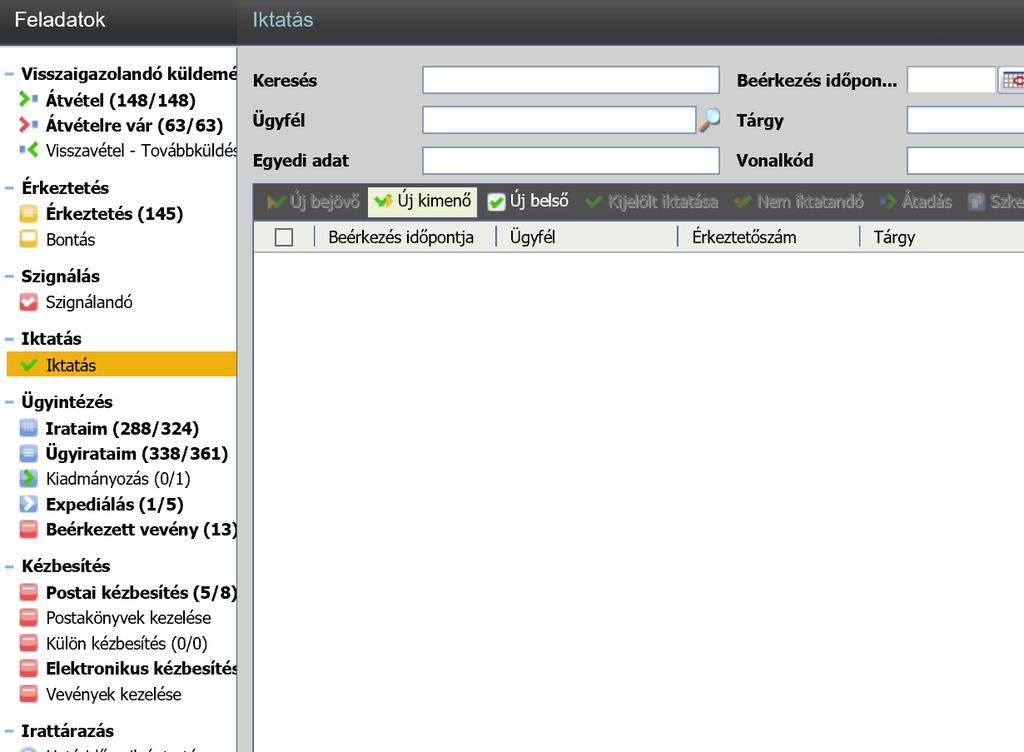Collapse the Szignálás section

9,276
